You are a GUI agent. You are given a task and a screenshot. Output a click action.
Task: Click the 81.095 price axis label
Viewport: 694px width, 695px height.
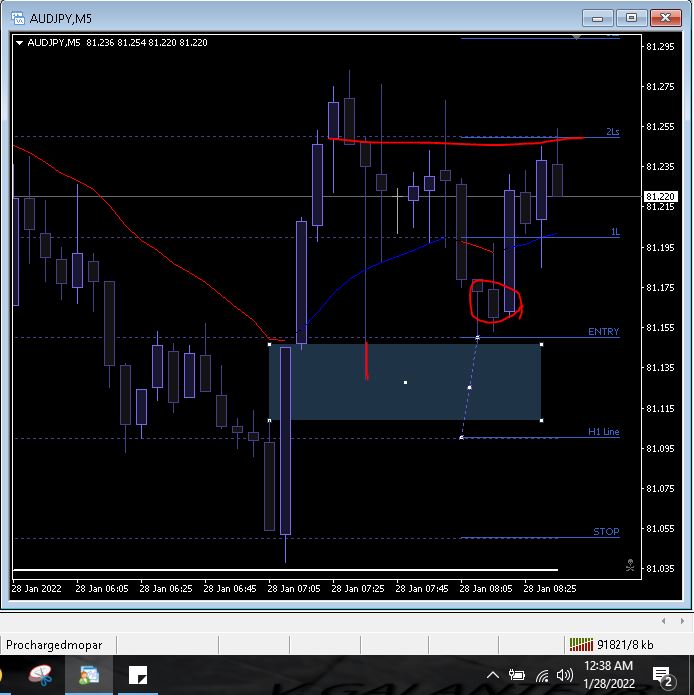(x=660, y=449)
